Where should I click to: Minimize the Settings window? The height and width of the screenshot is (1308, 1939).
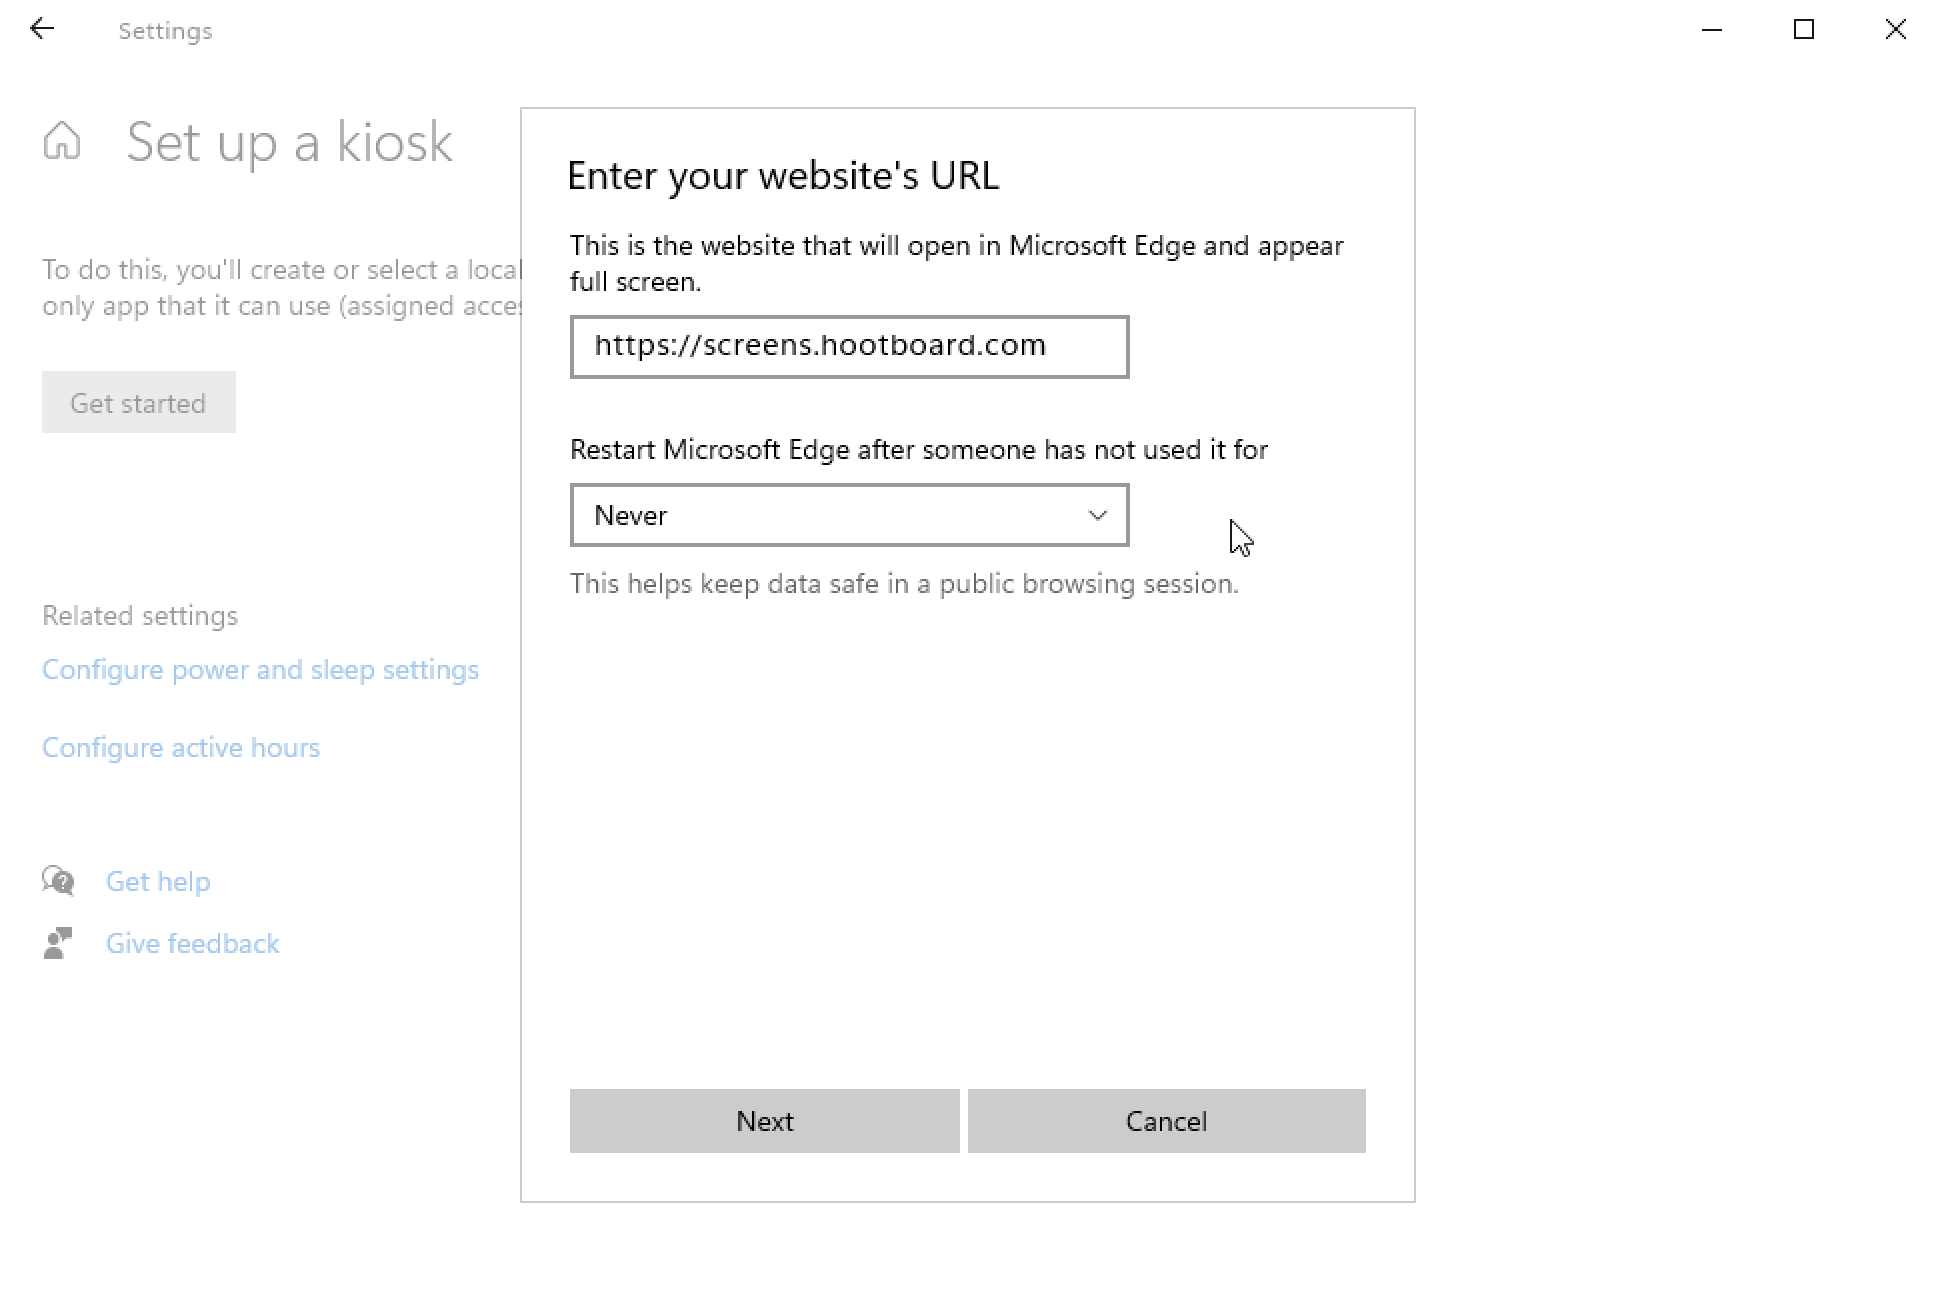point(1712,30)
